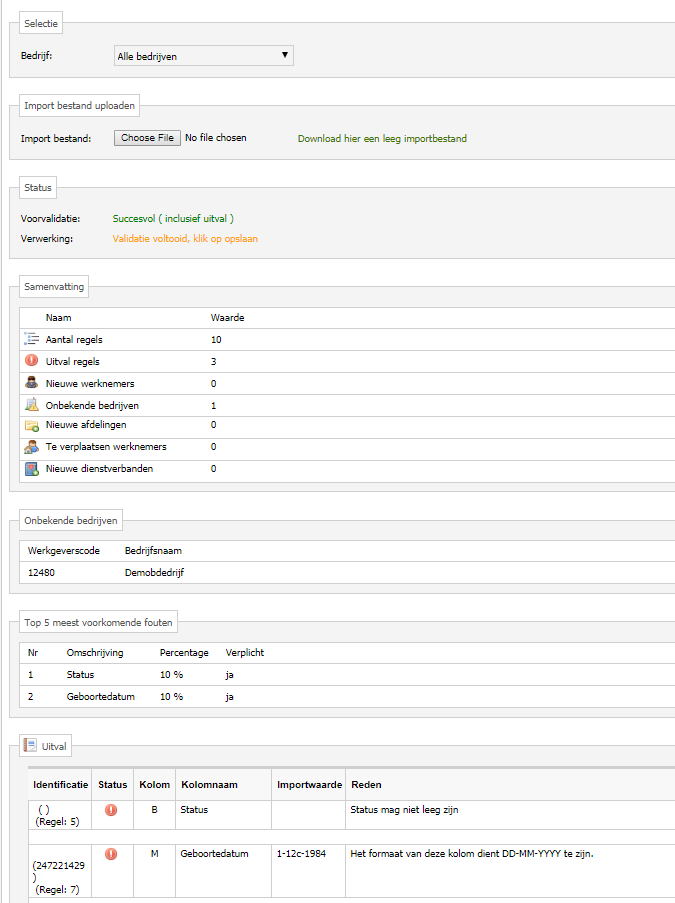
Task: Click Download hier een leeg importbestand link
Action: tap(382, 139)
